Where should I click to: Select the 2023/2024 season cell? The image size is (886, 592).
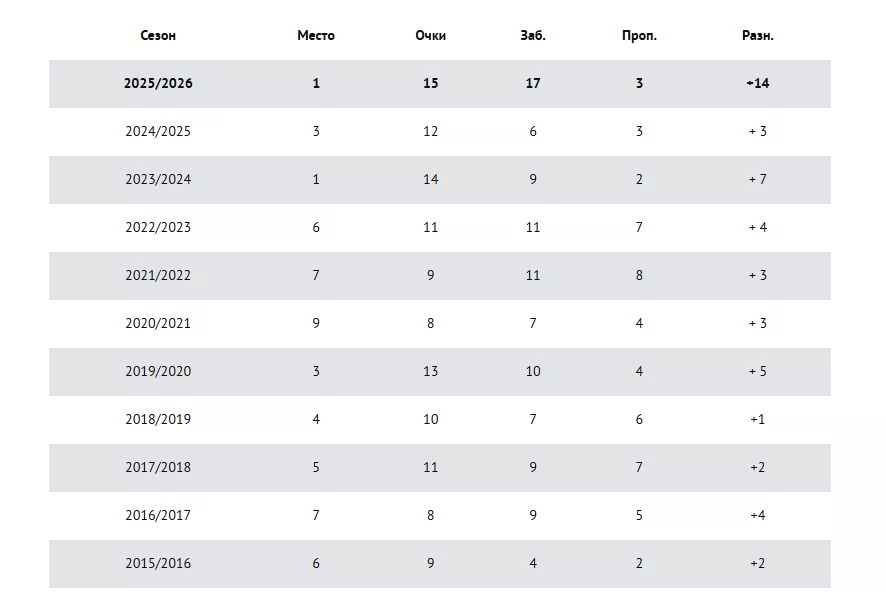tap(158, 179)
